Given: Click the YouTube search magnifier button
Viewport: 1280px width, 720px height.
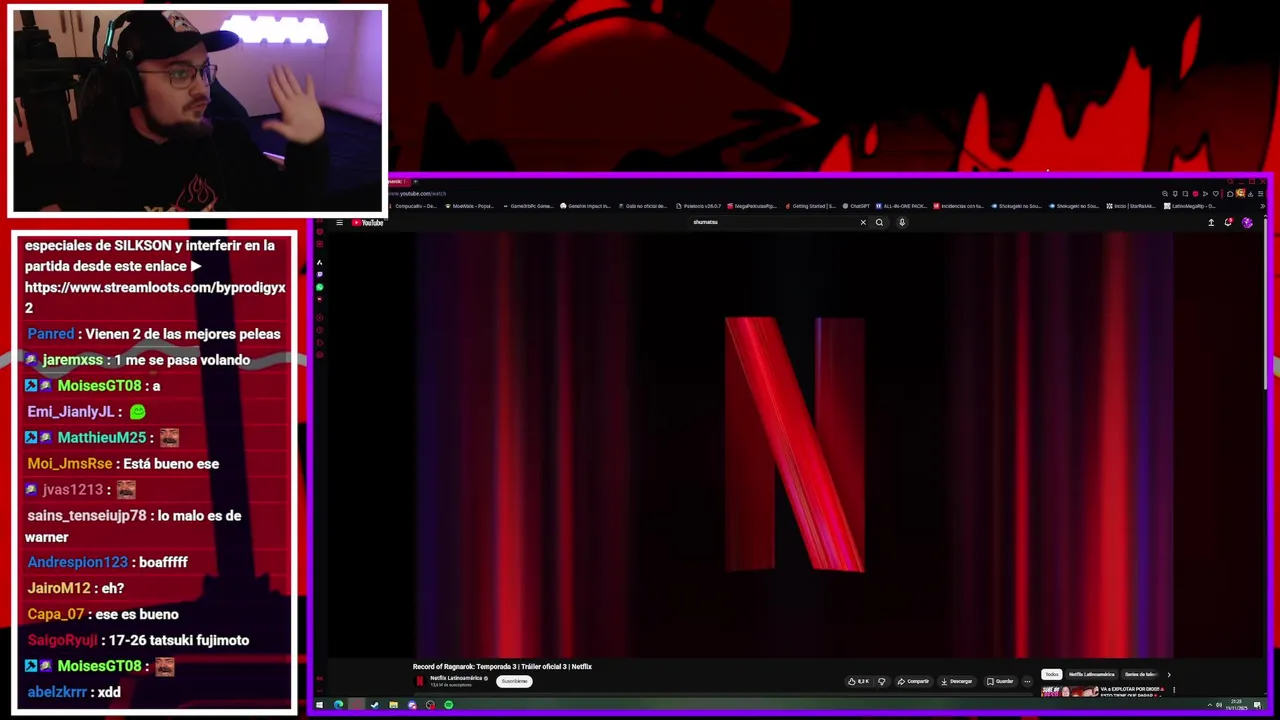Looking at the screenshot, I should [x=879, y=222].
